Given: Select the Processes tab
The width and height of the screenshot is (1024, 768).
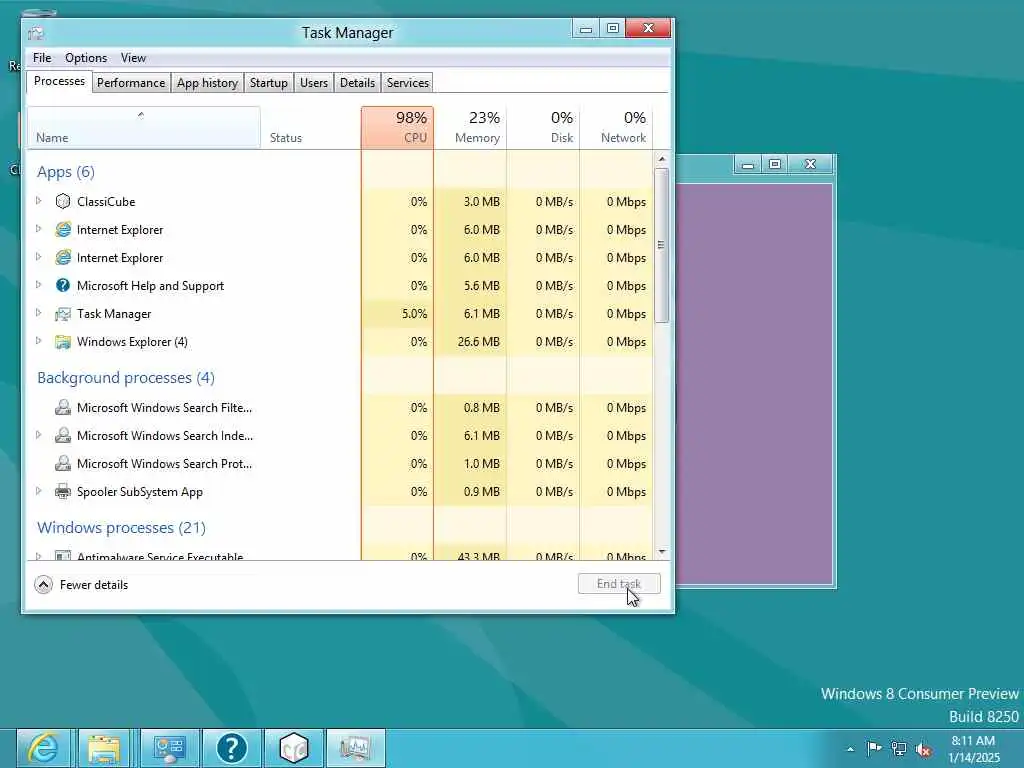Looking at the screenshot, I should coord(59,81).
